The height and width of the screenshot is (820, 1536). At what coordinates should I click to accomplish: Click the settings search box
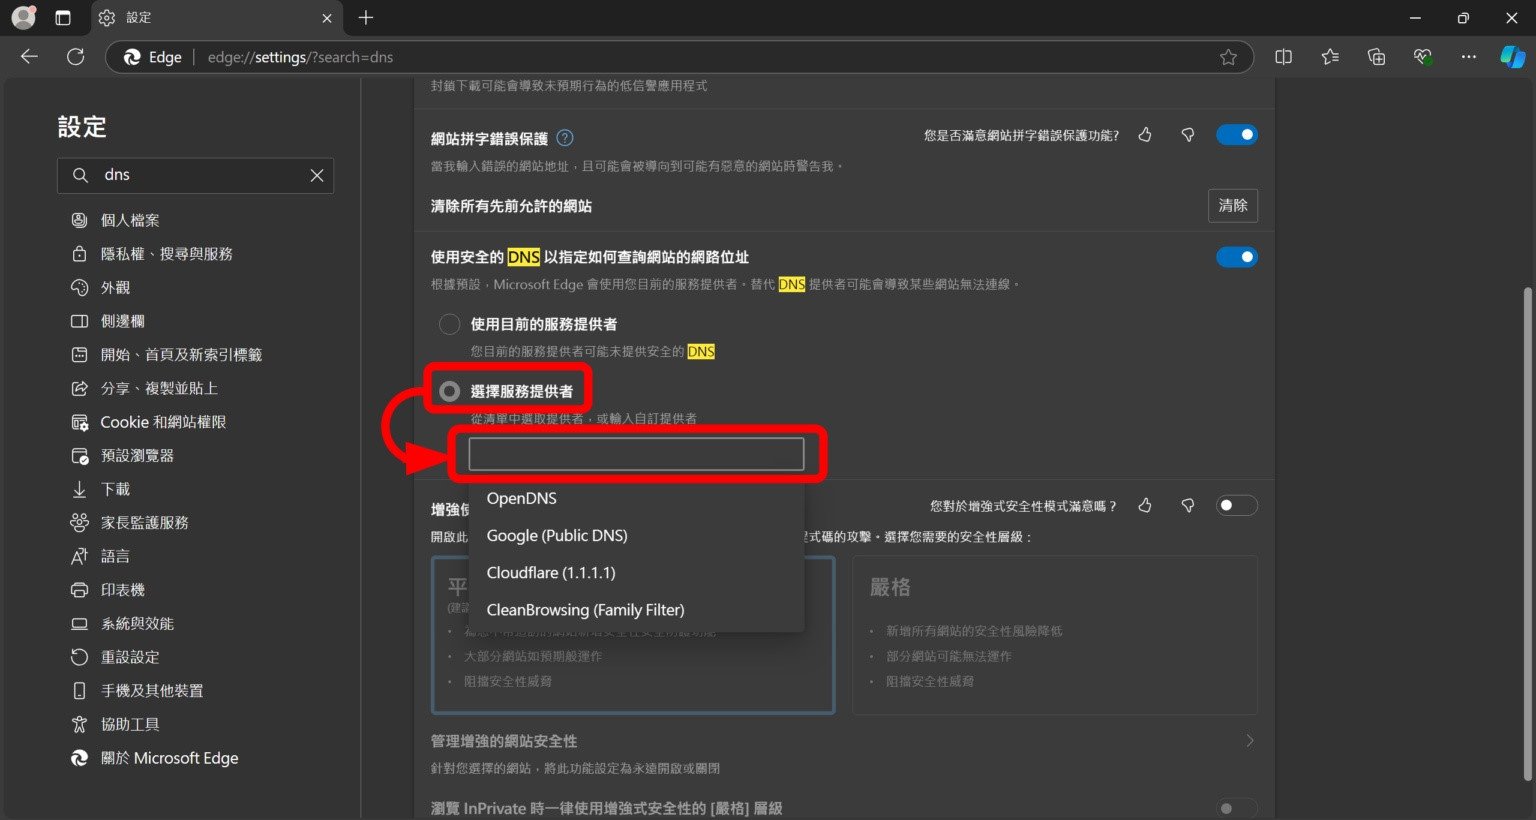[195, 175]
